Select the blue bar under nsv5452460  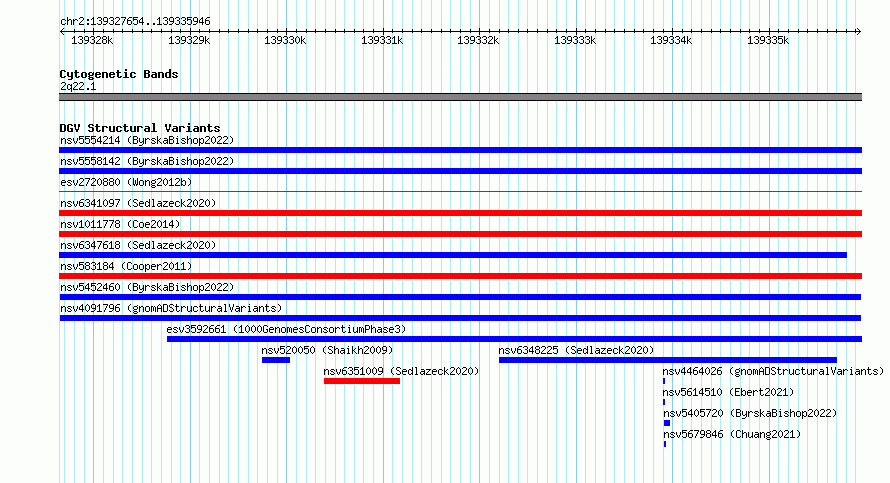coord(460,297)
